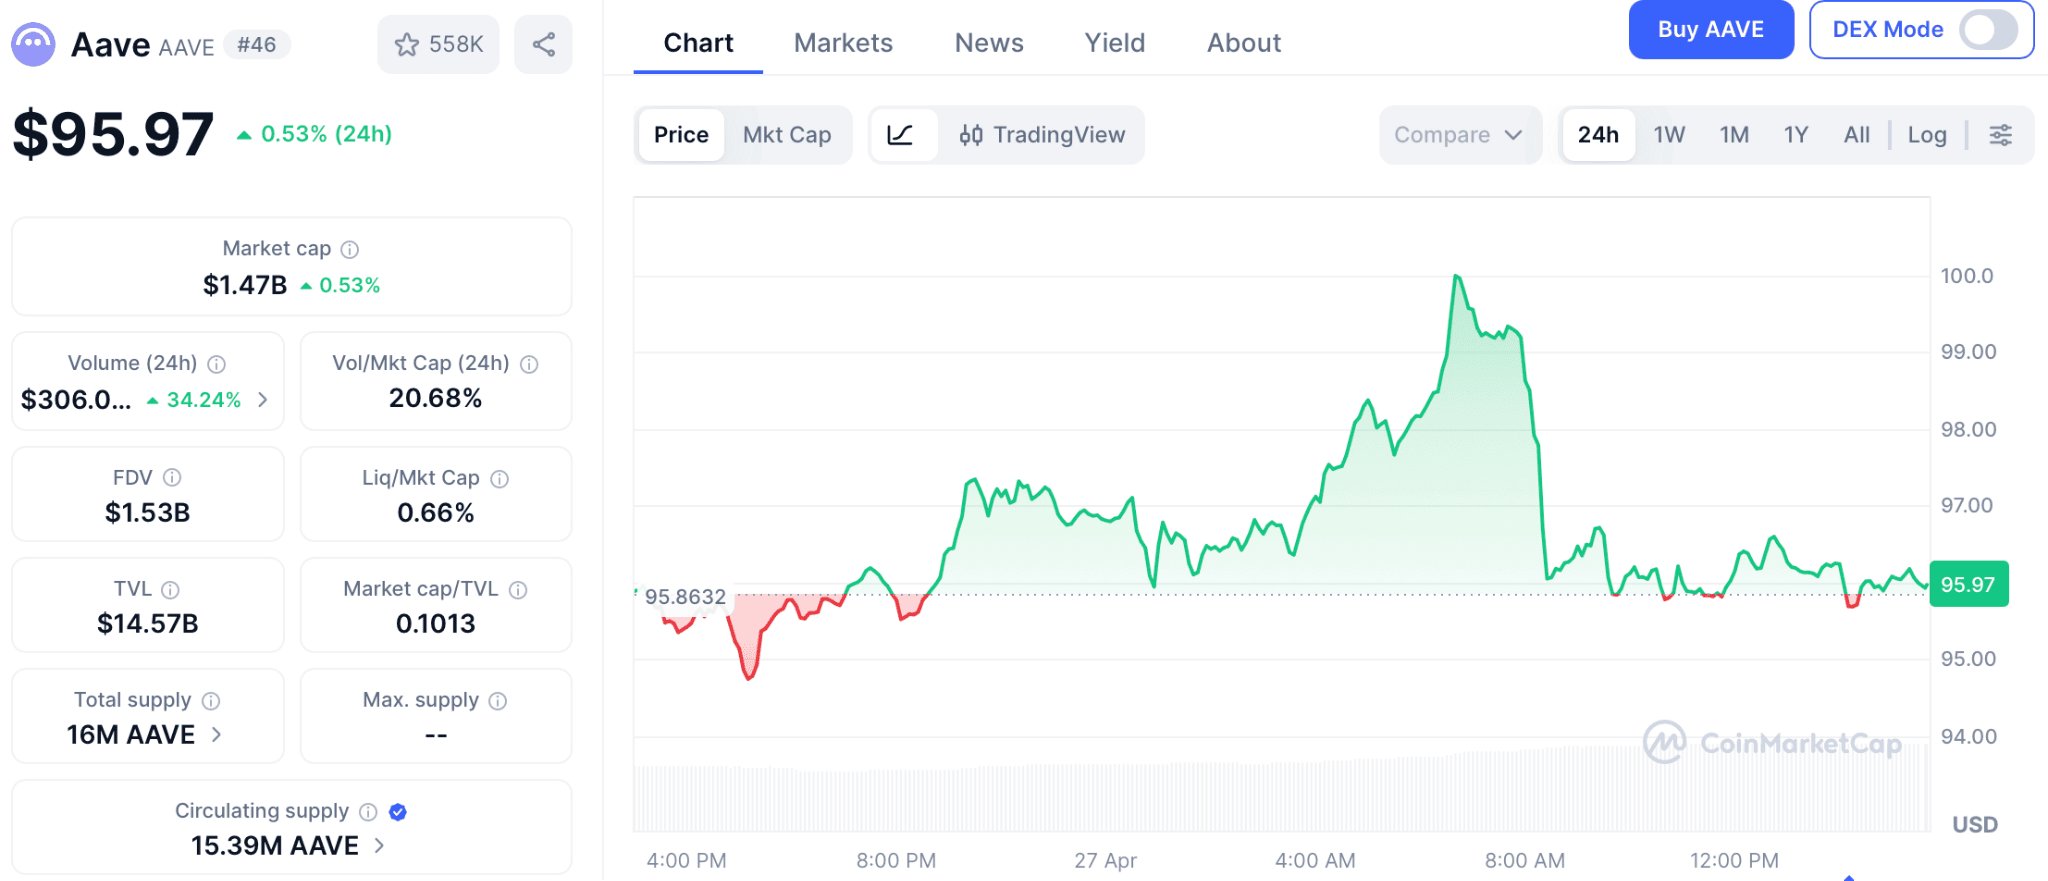Click the Market cap info icon
Image resolution: width=2048 pixels, height=881 pixels.
coord(350,249)
